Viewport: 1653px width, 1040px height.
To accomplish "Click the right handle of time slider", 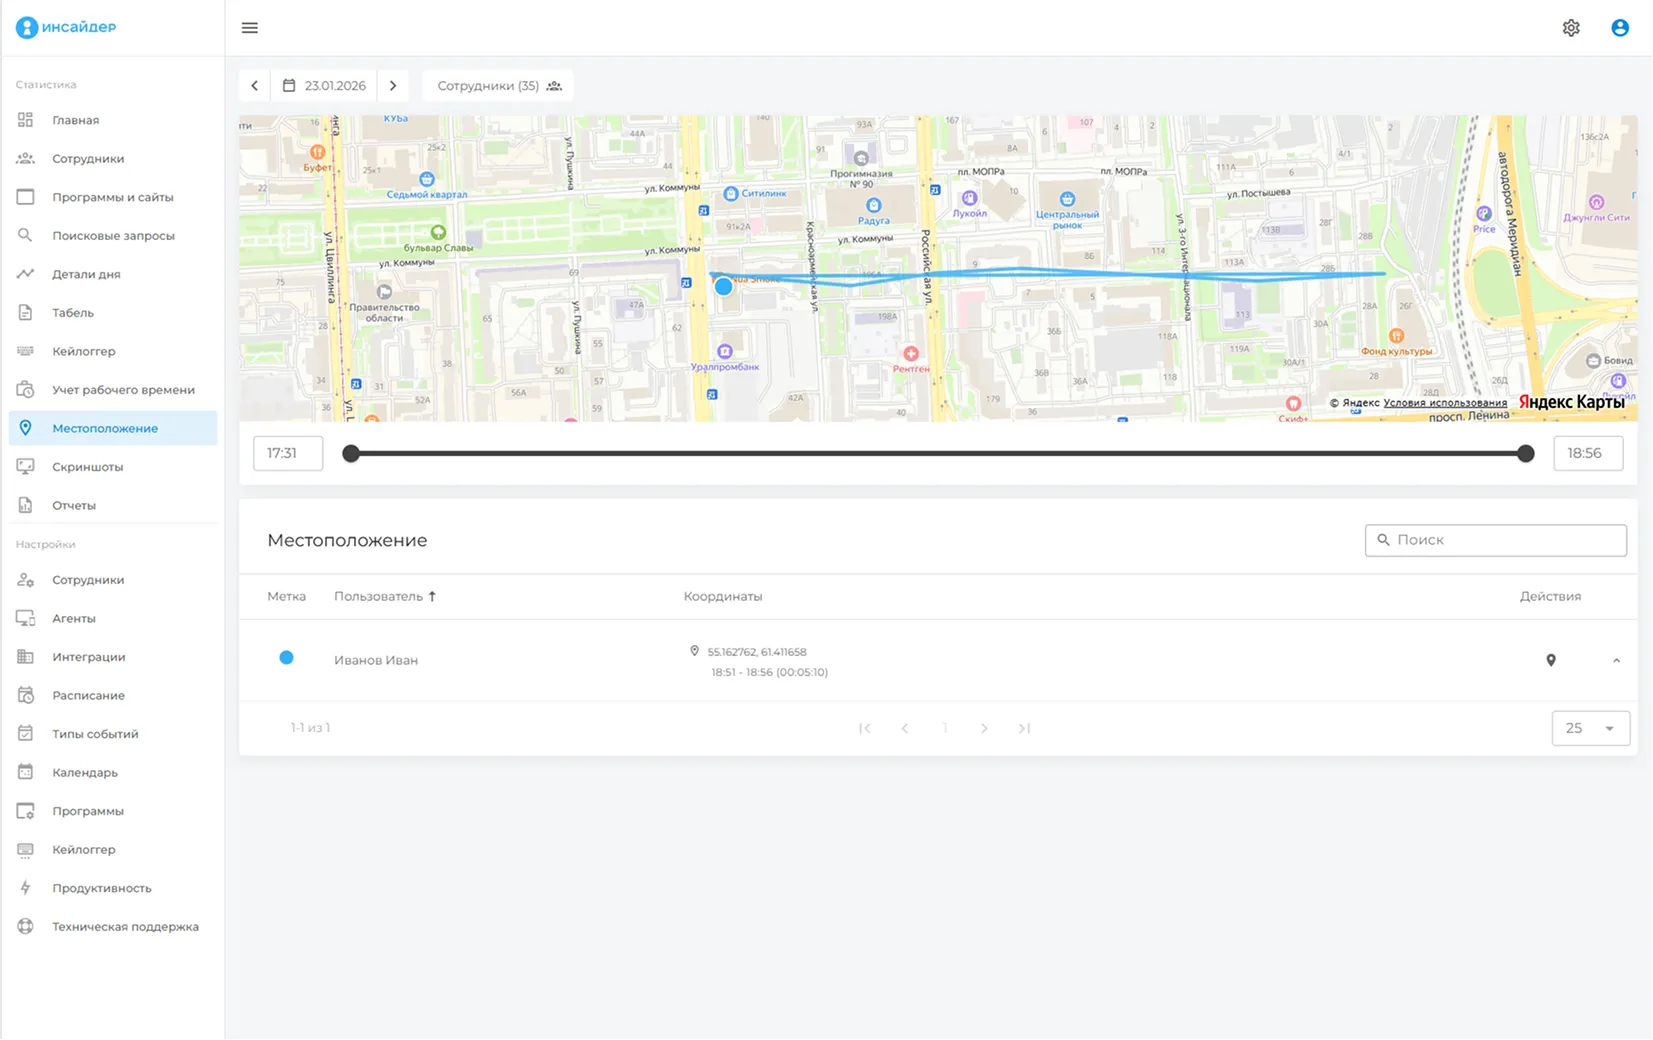I will pyautogui.click(x=1525, y=453).
